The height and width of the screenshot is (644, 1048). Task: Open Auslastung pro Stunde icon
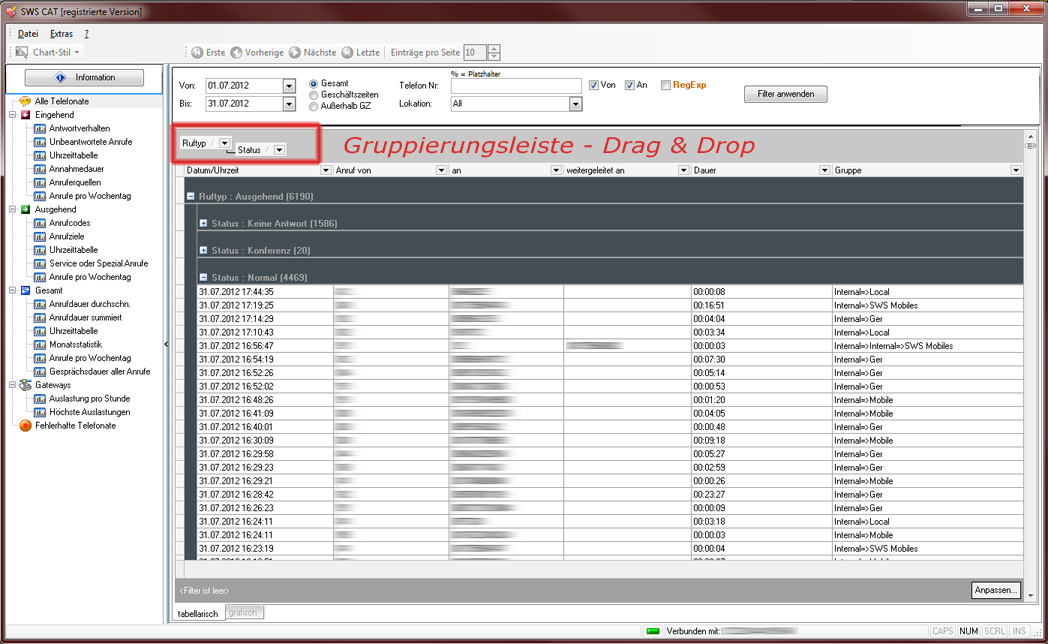pyautogui.click(x=39, y=399)
